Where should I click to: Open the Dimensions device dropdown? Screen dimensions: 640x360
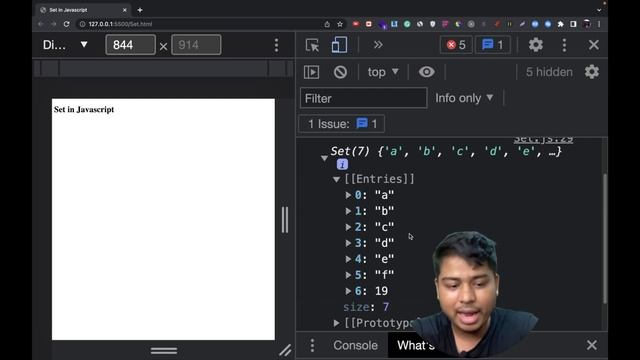click(x=65, y=44)
